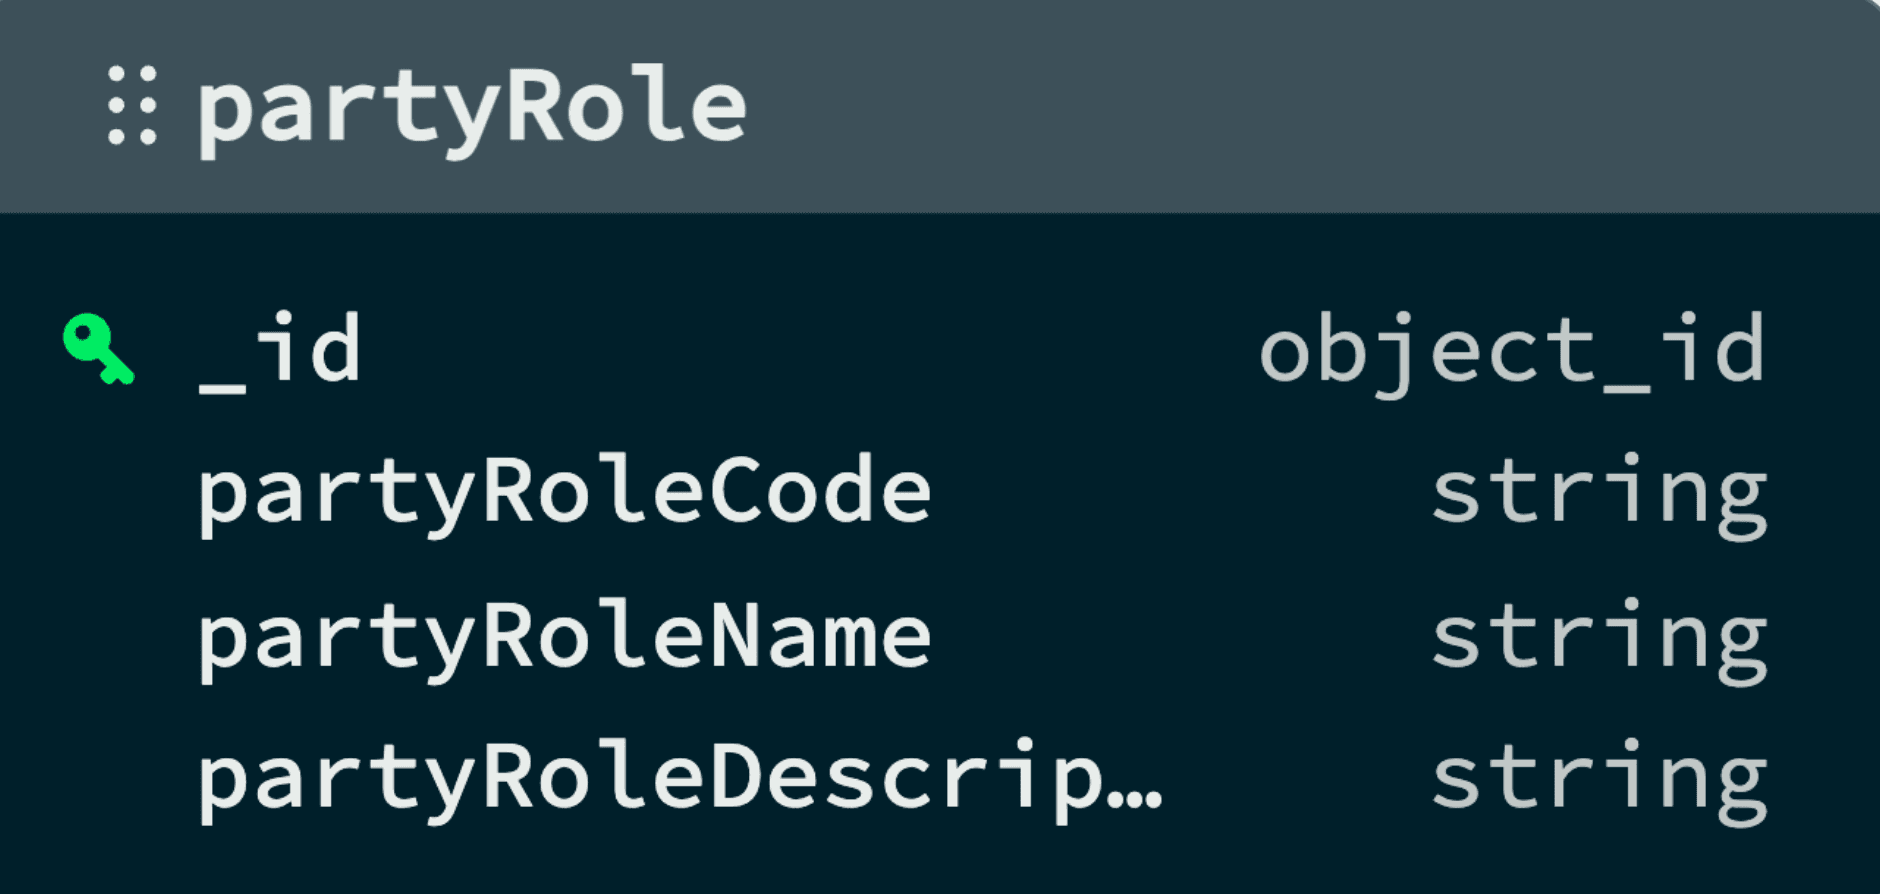Click the green primary key icon
This screenshot has height=894, width=1880.
pos(97,348)
